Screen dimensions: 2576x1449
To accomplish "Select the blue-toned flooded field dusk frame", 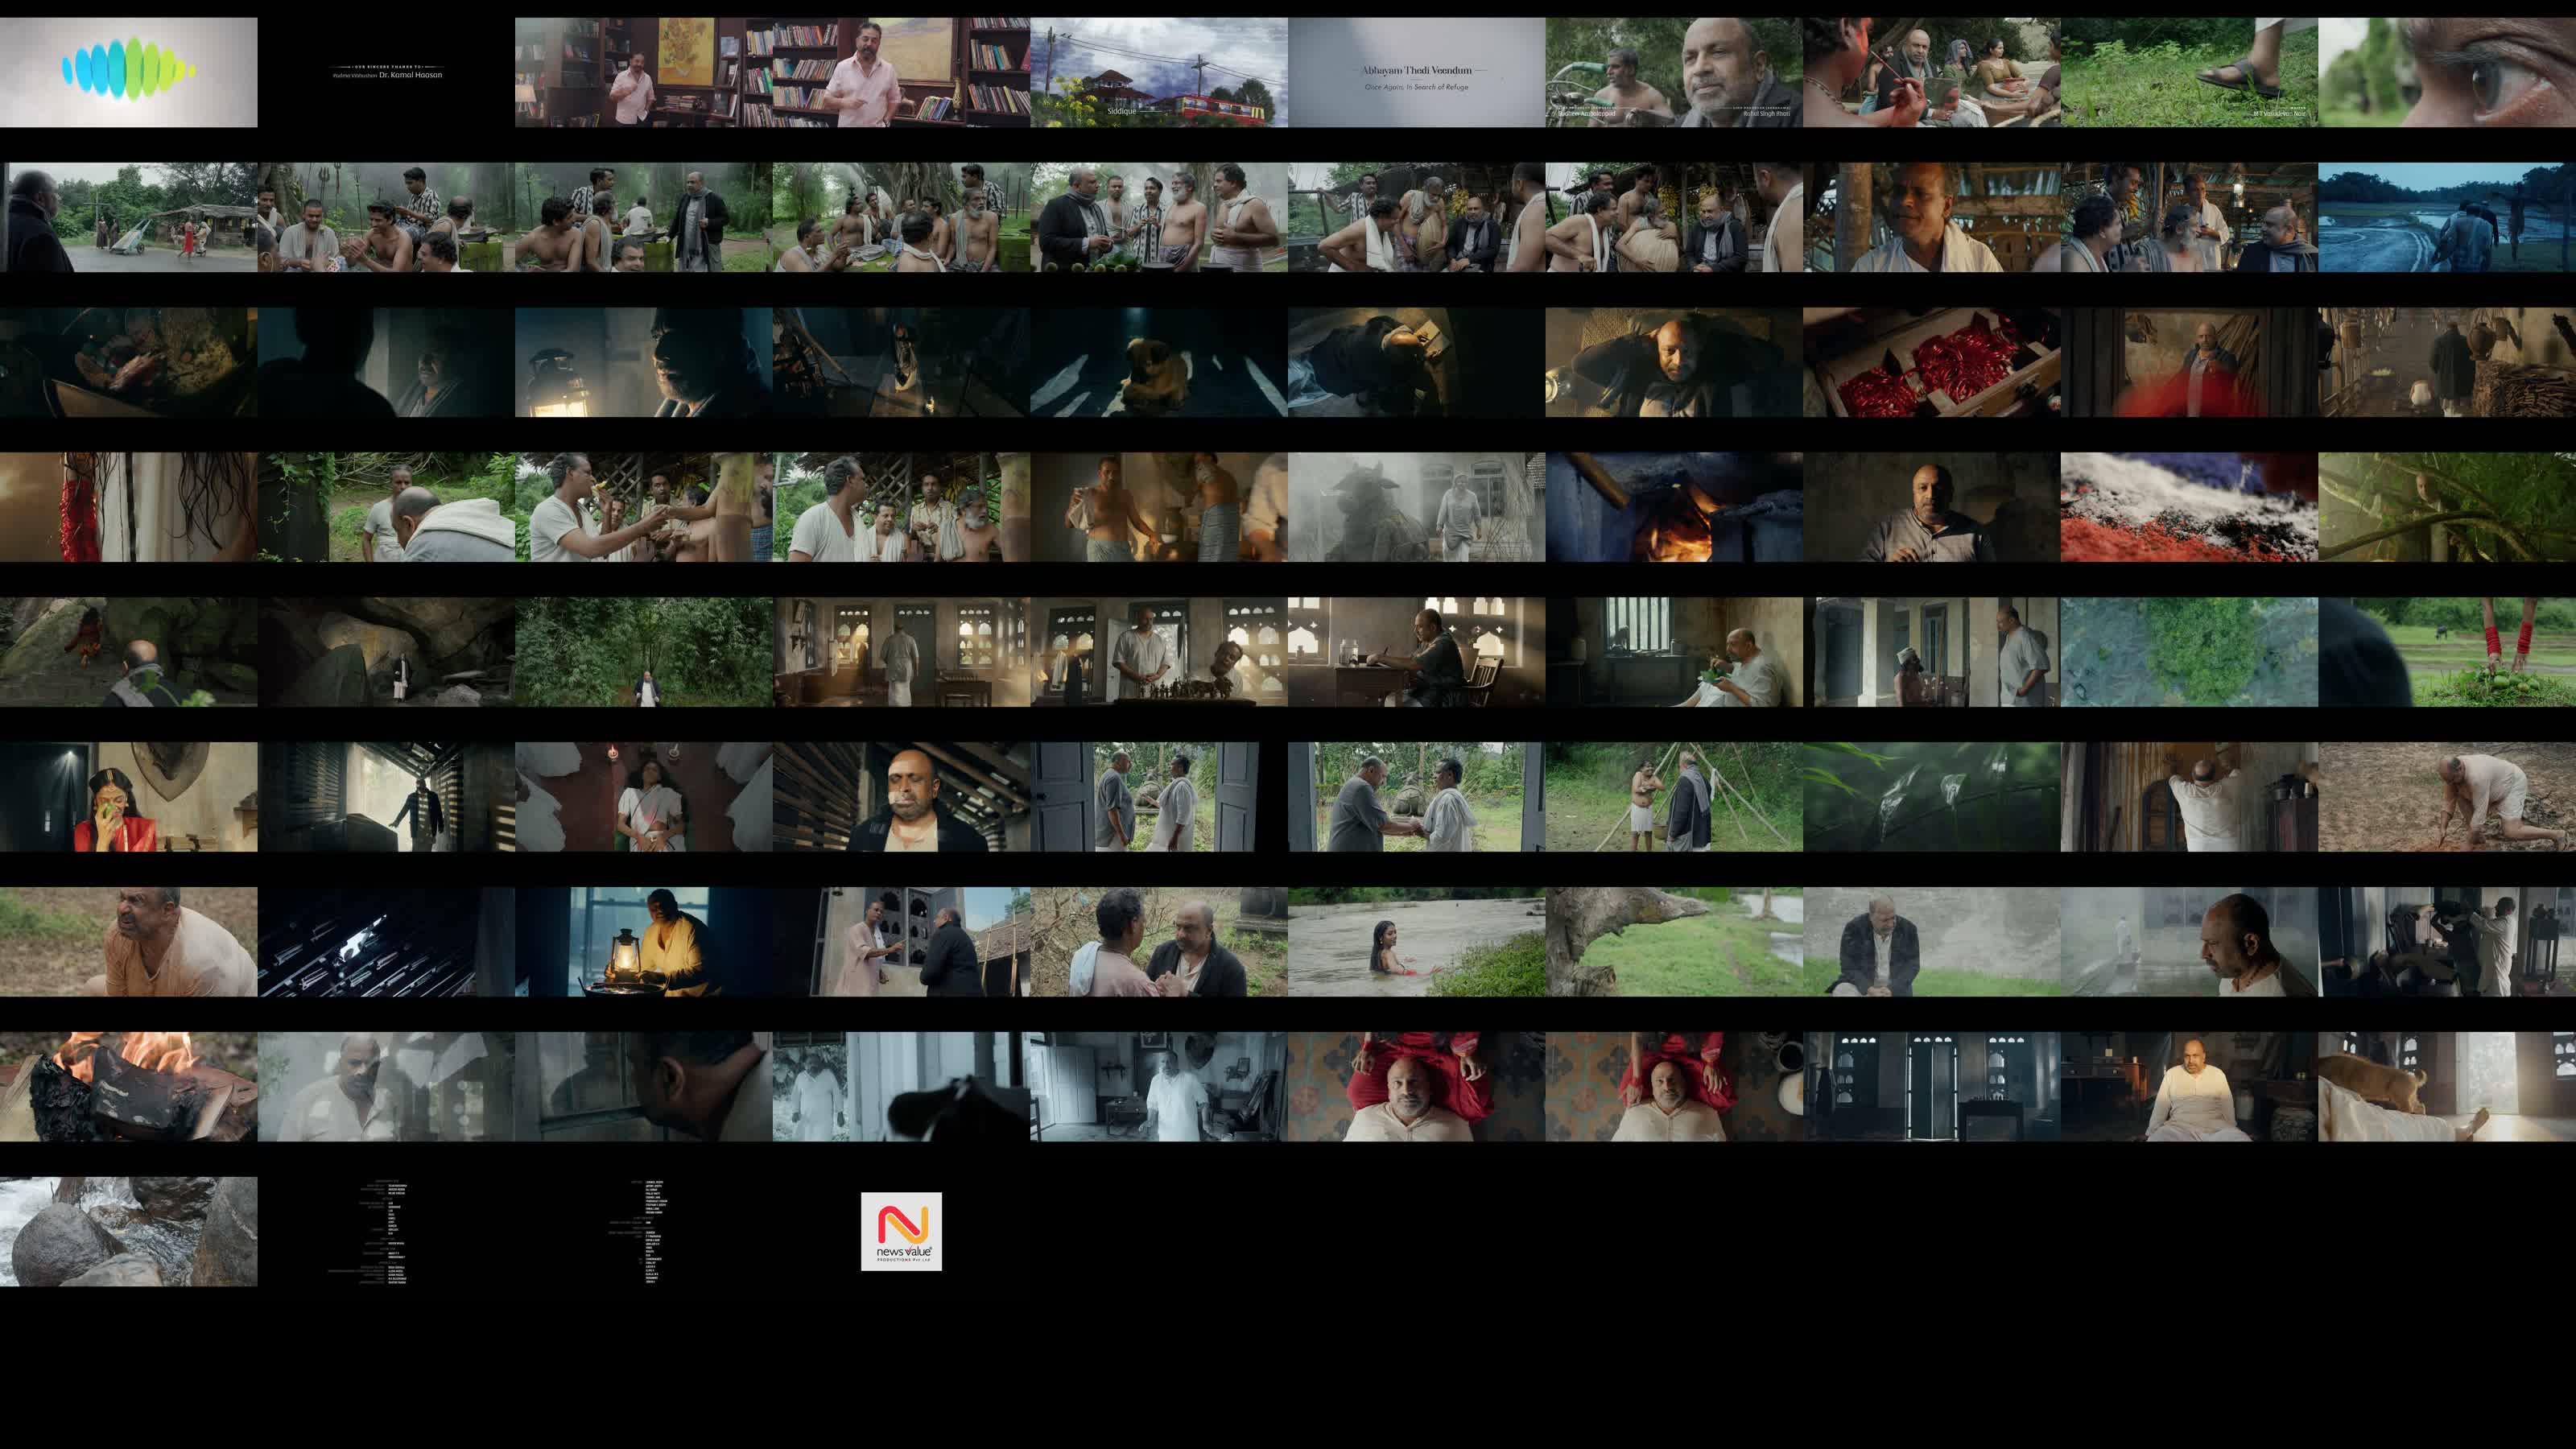I will [2446, 217].
